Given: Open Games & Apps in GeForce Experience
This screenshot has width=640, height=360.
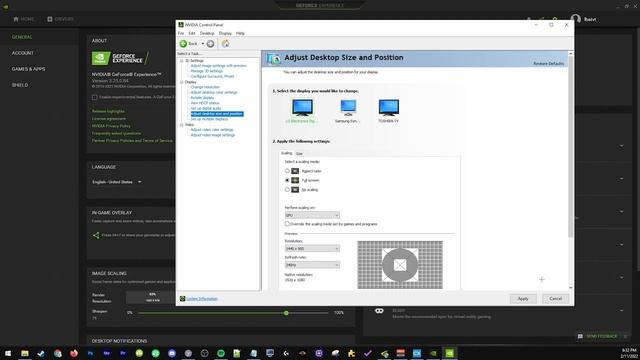Looking at the screenshot, I should (29, 69).
